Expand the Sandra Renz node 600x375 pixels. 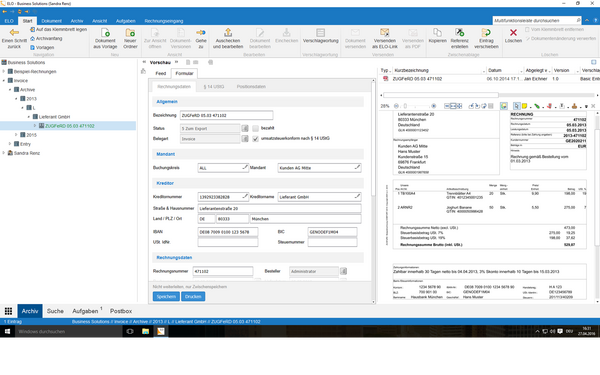click(x=4, y=153)
